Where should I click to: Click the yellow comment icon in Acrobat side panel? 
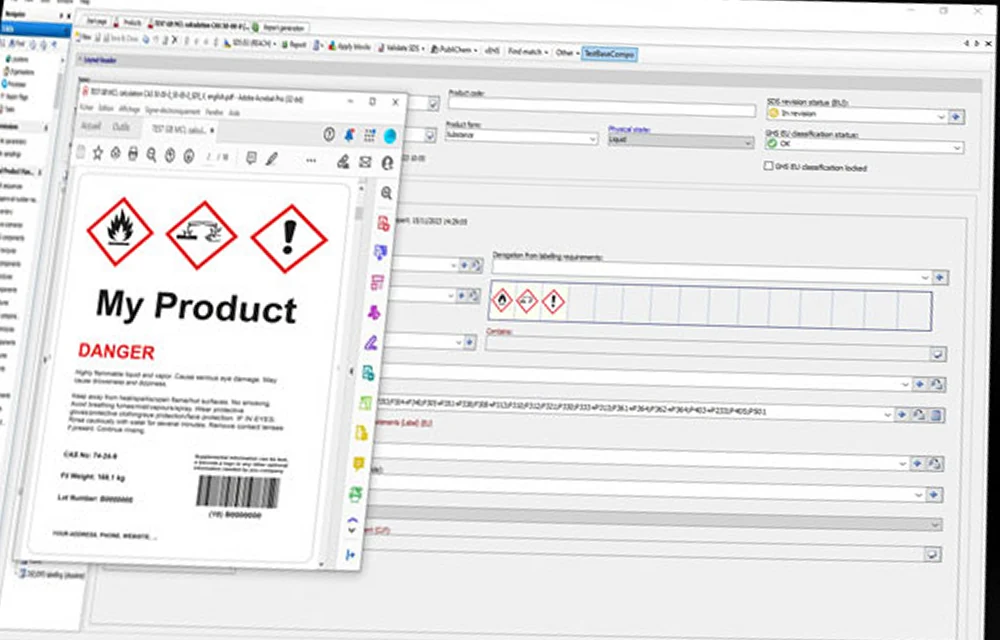[x=359, y=463]
